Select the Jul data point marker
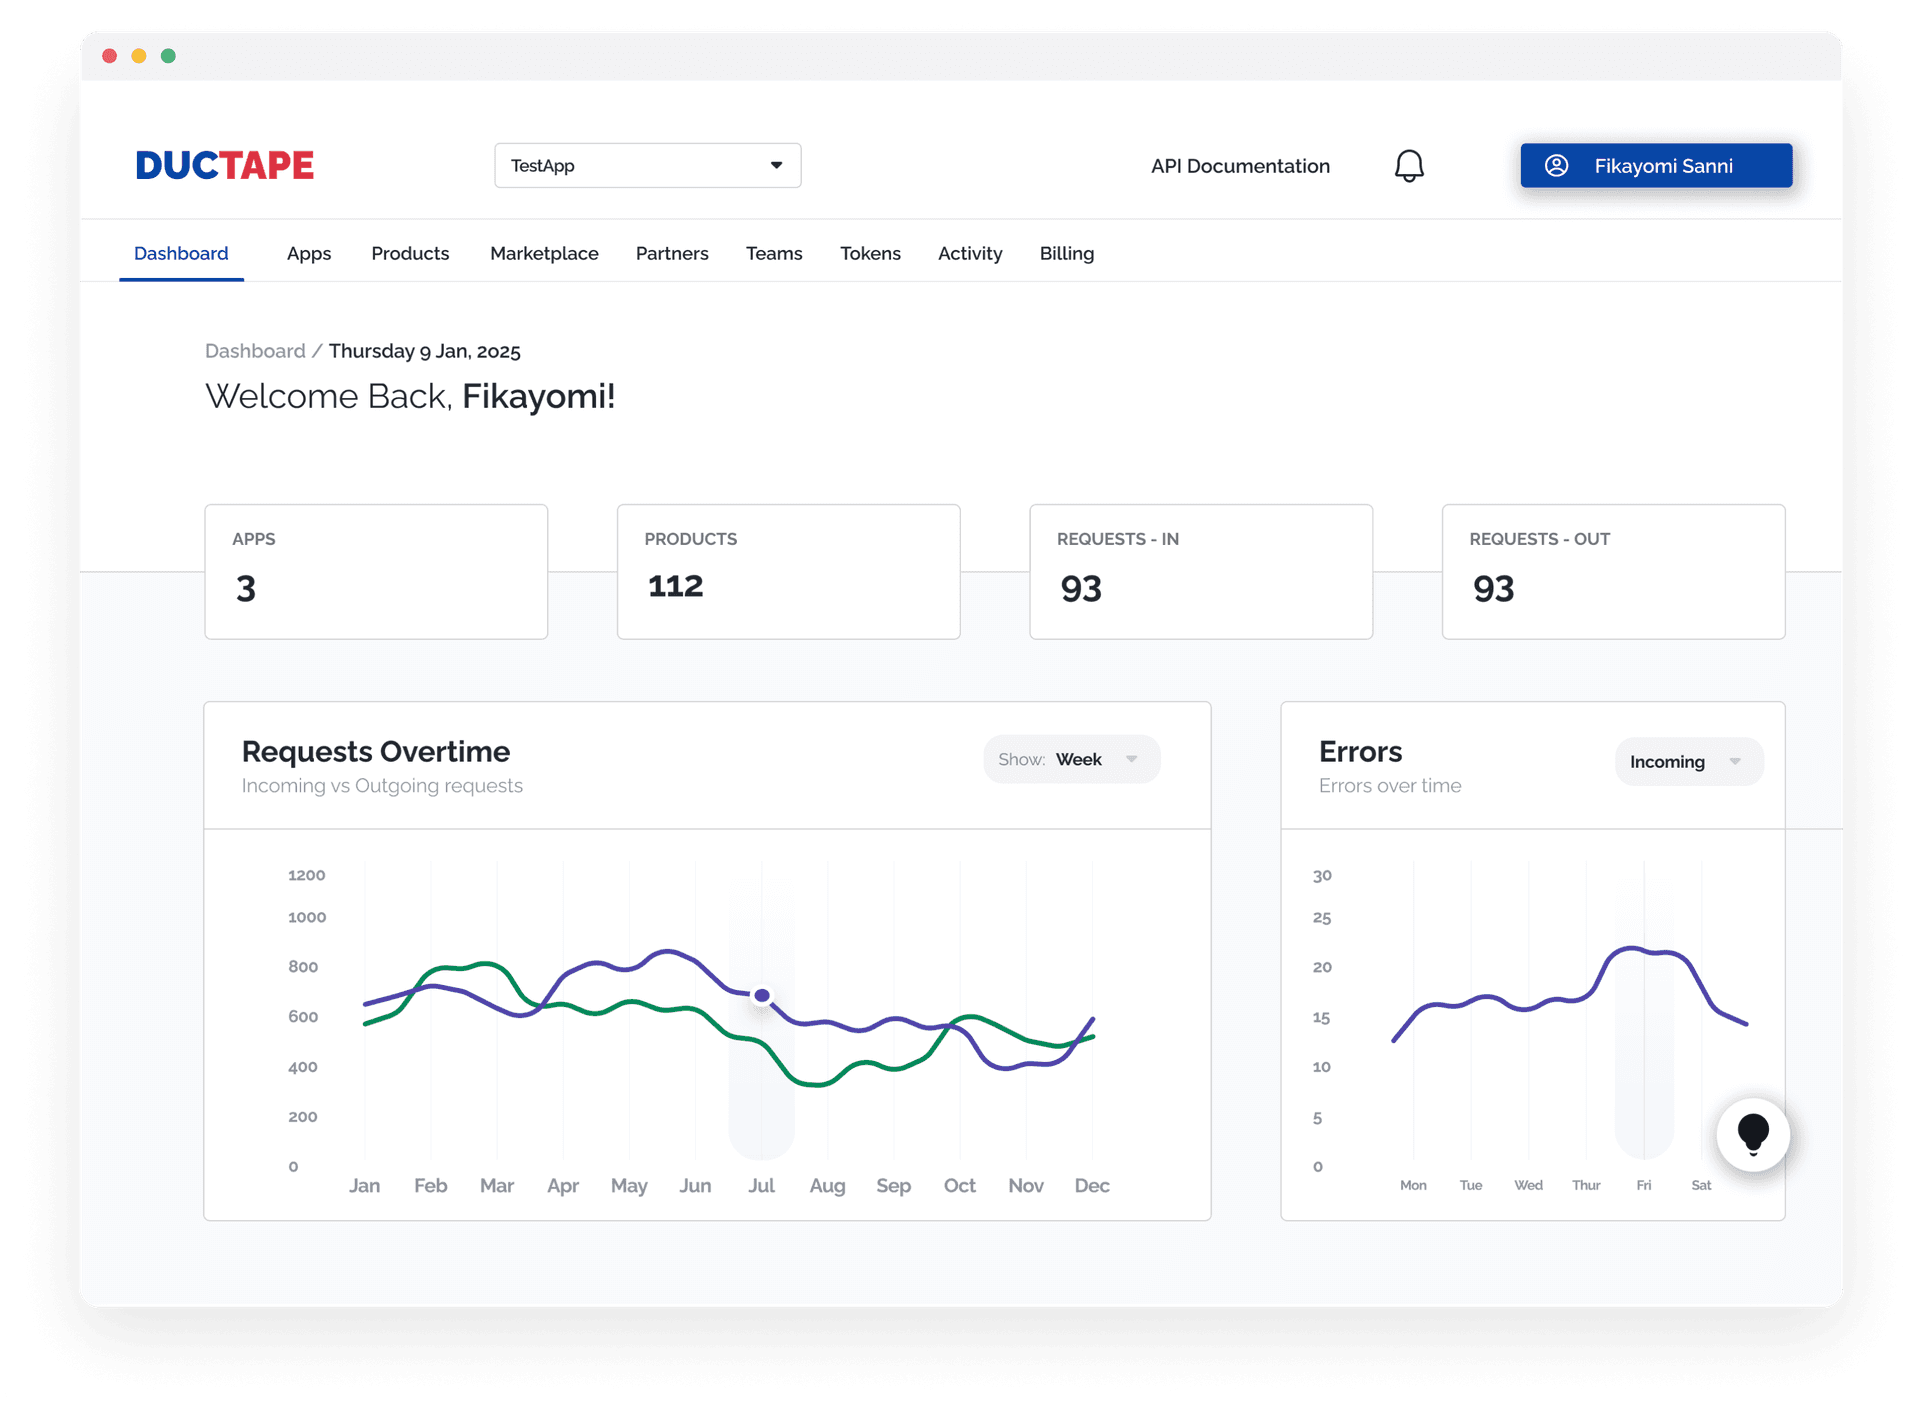Screen dimensions: 1920x1411 click(762, 996)
